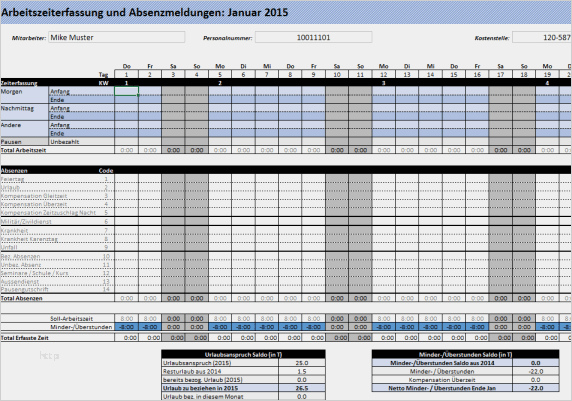Click the Tag label left of day numbers
572x401 pixels.
pos(104,75)
